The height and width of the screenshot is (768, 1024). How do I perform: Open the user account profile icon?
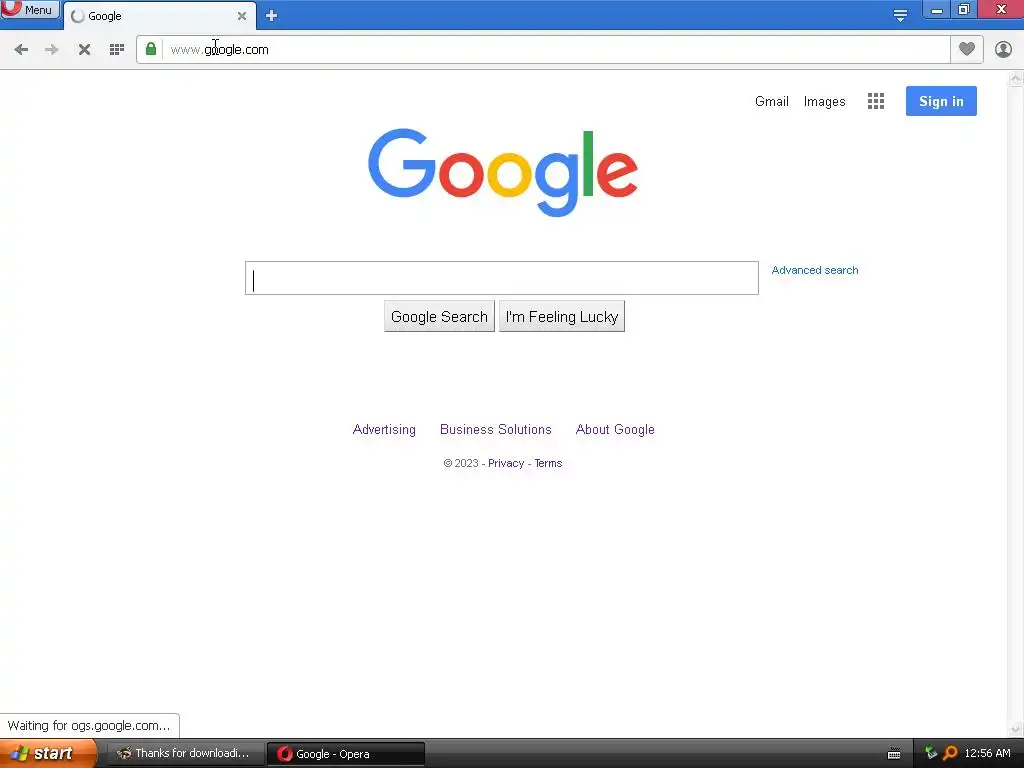pos(1003,49)
